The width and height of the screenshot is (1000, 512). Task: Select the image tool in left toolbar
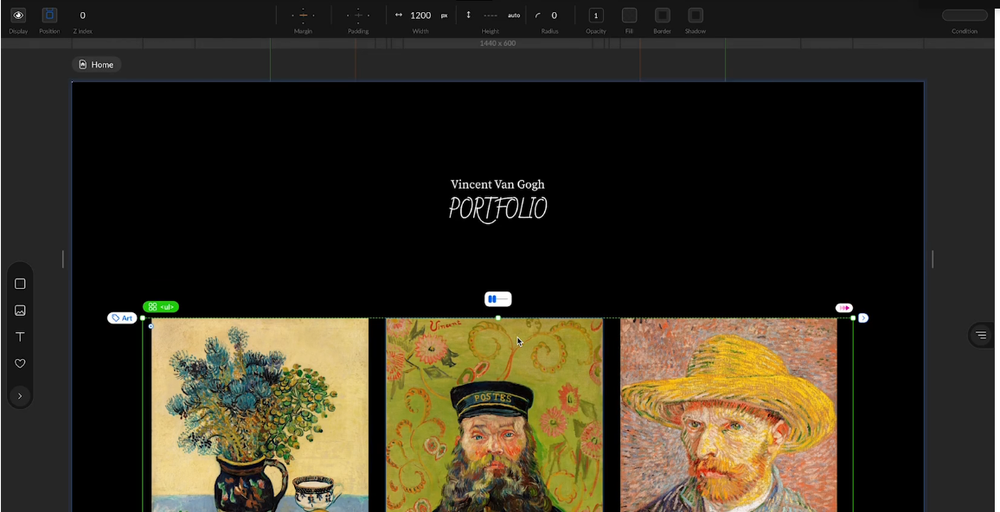tap(20, 311)
